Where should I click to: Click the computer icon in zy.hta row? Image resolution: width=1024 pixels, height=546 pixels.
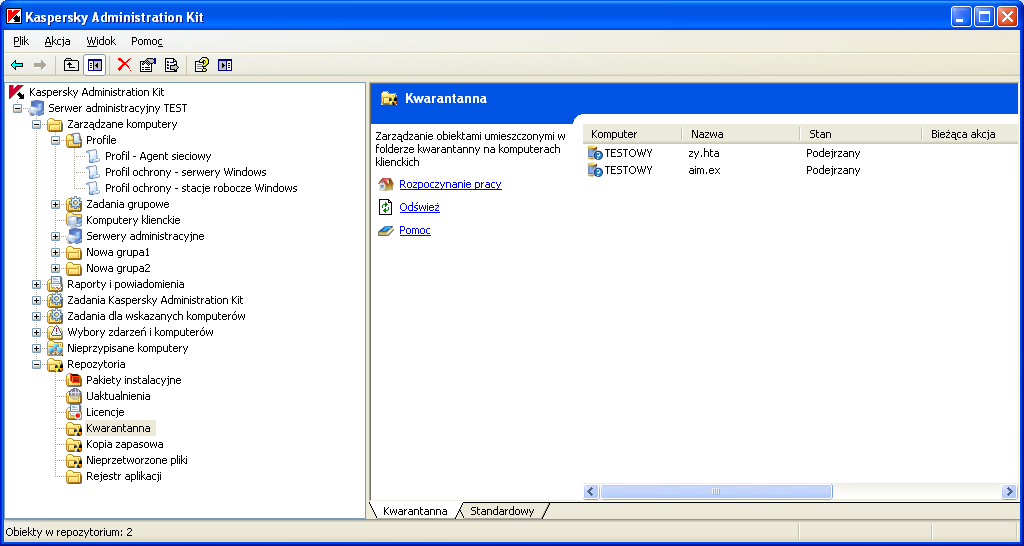(x=594, y=153)
